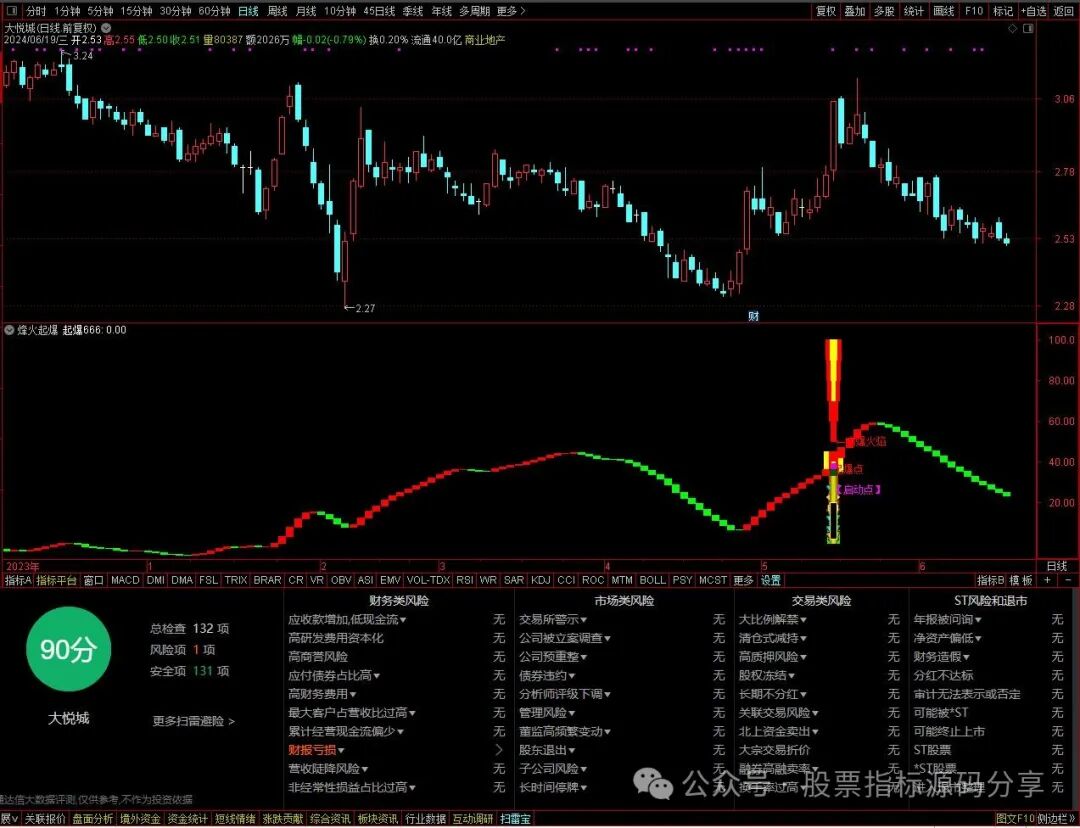The height and width of the screenshot is (828, 1080).
Task: Open the 短线情绪 bottom tab
Action: click(x=236, y=819)
